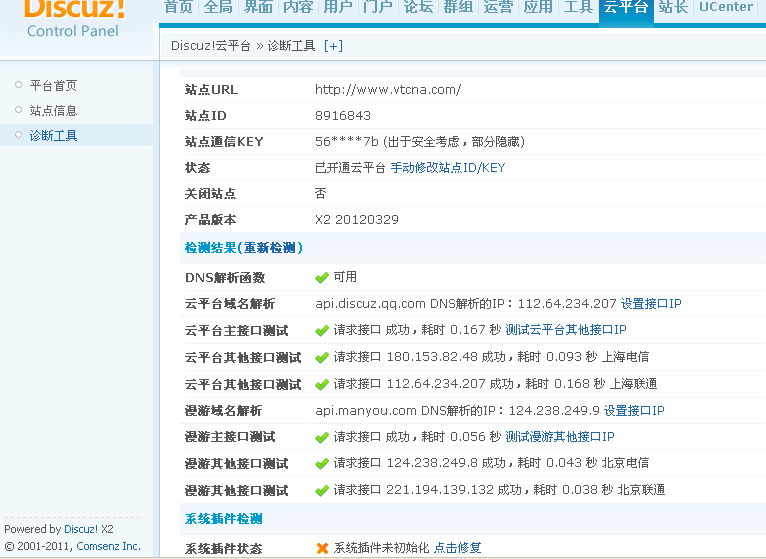This screenshot has height=559, width=766.
Task: Click the bullet circle beside 站点信息
Action: click(x=19, y=109)
